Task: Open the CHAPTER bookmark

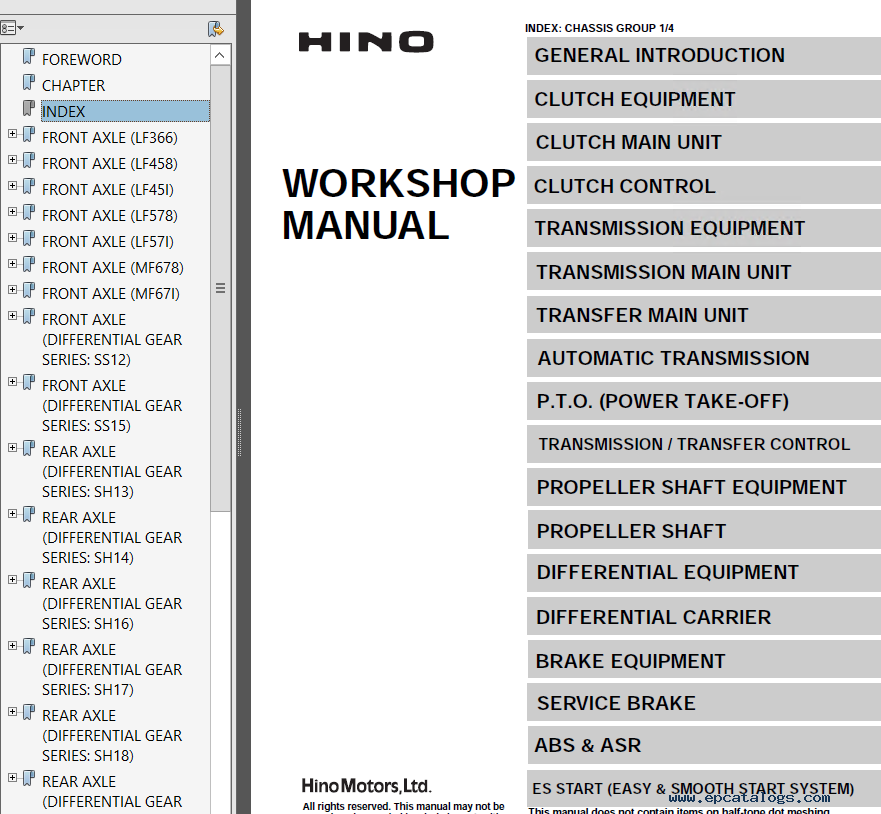Action: 73,85
